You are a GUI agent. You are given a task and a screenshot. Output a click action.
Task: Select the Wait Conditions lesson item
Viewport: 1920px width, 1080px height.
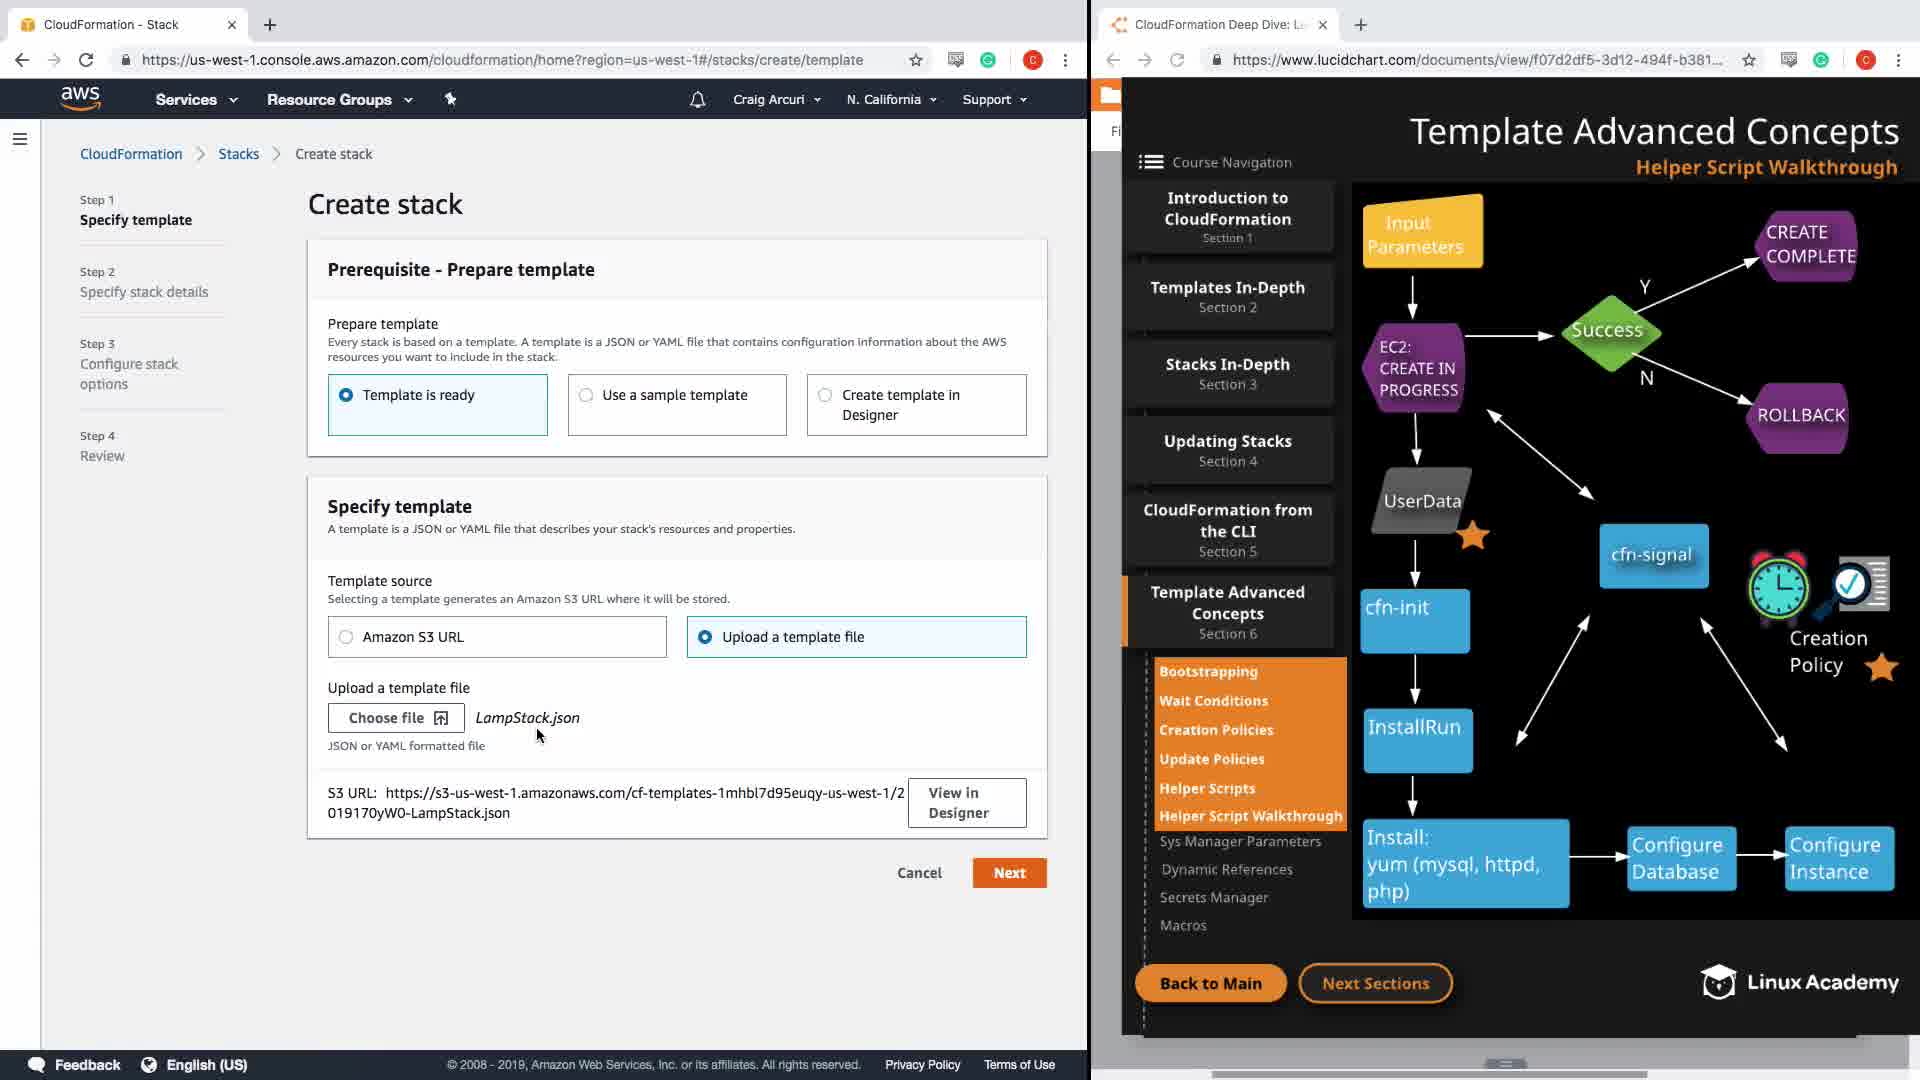click(x=1213, y=701)
